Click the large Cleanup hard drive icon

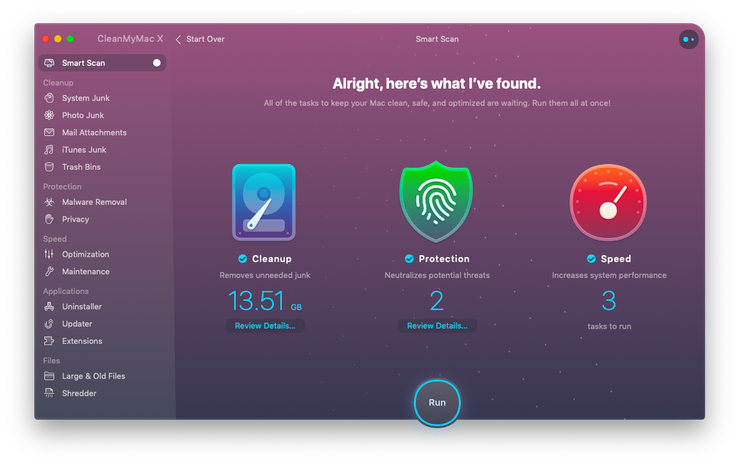(264, 202)
